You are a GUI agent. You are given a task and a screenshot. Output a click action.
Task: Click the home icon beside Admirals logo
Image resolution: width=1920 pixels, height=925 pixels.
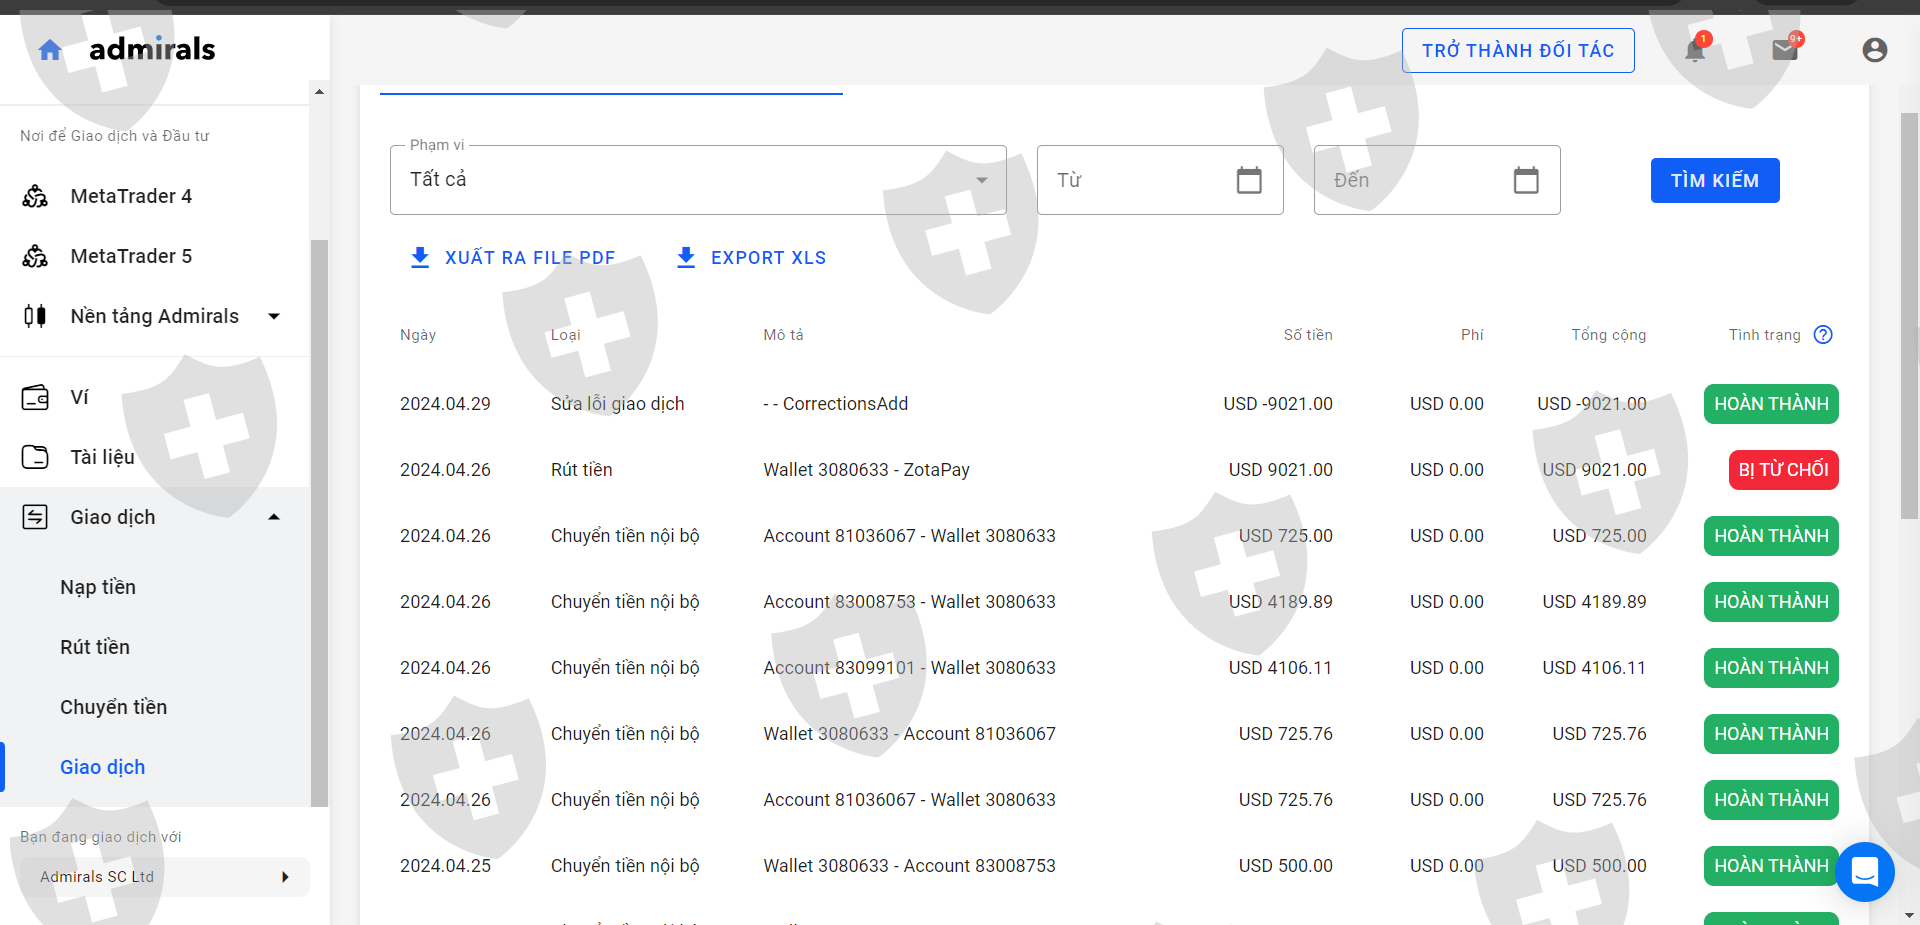[50, 50]
